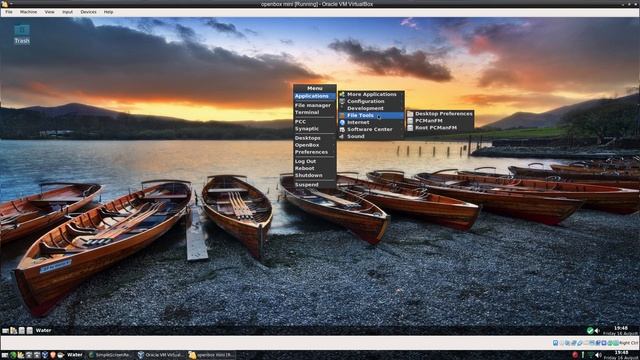Choose Log Out in the Menu

[x=315, y=162]
